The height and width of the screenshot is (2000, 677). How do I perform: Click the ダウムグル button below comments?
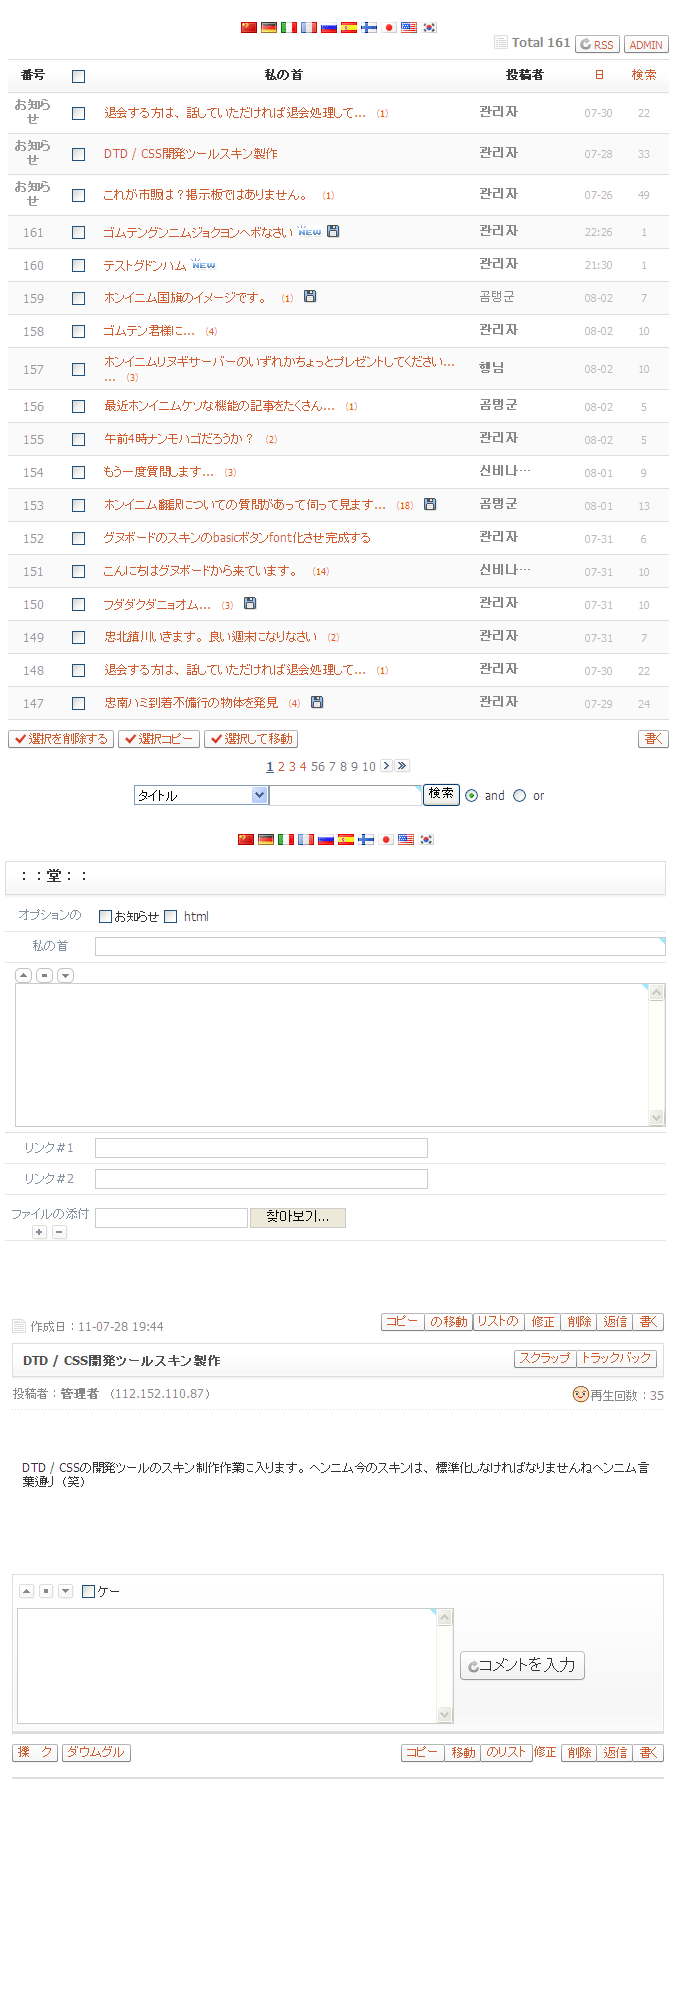coord(96,1752)
